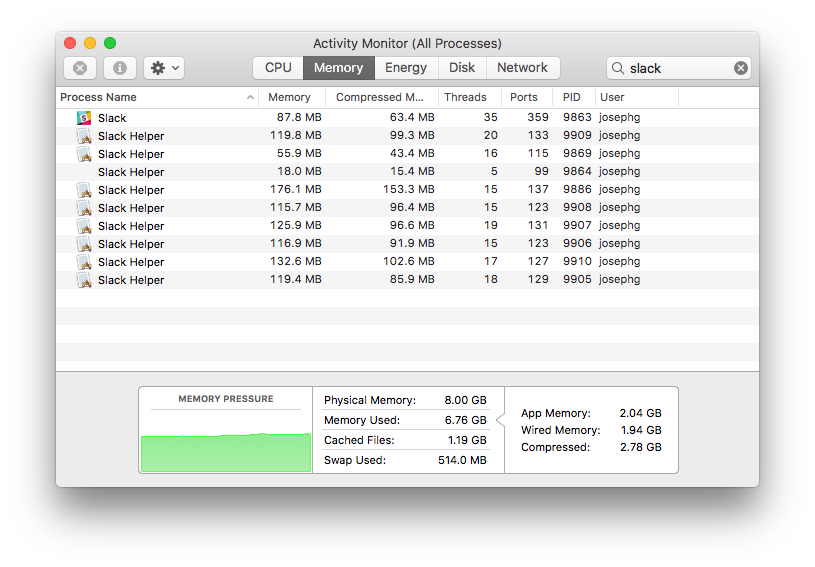Zoom the window with green button
The image size is (815, 567).
point(110,43)
